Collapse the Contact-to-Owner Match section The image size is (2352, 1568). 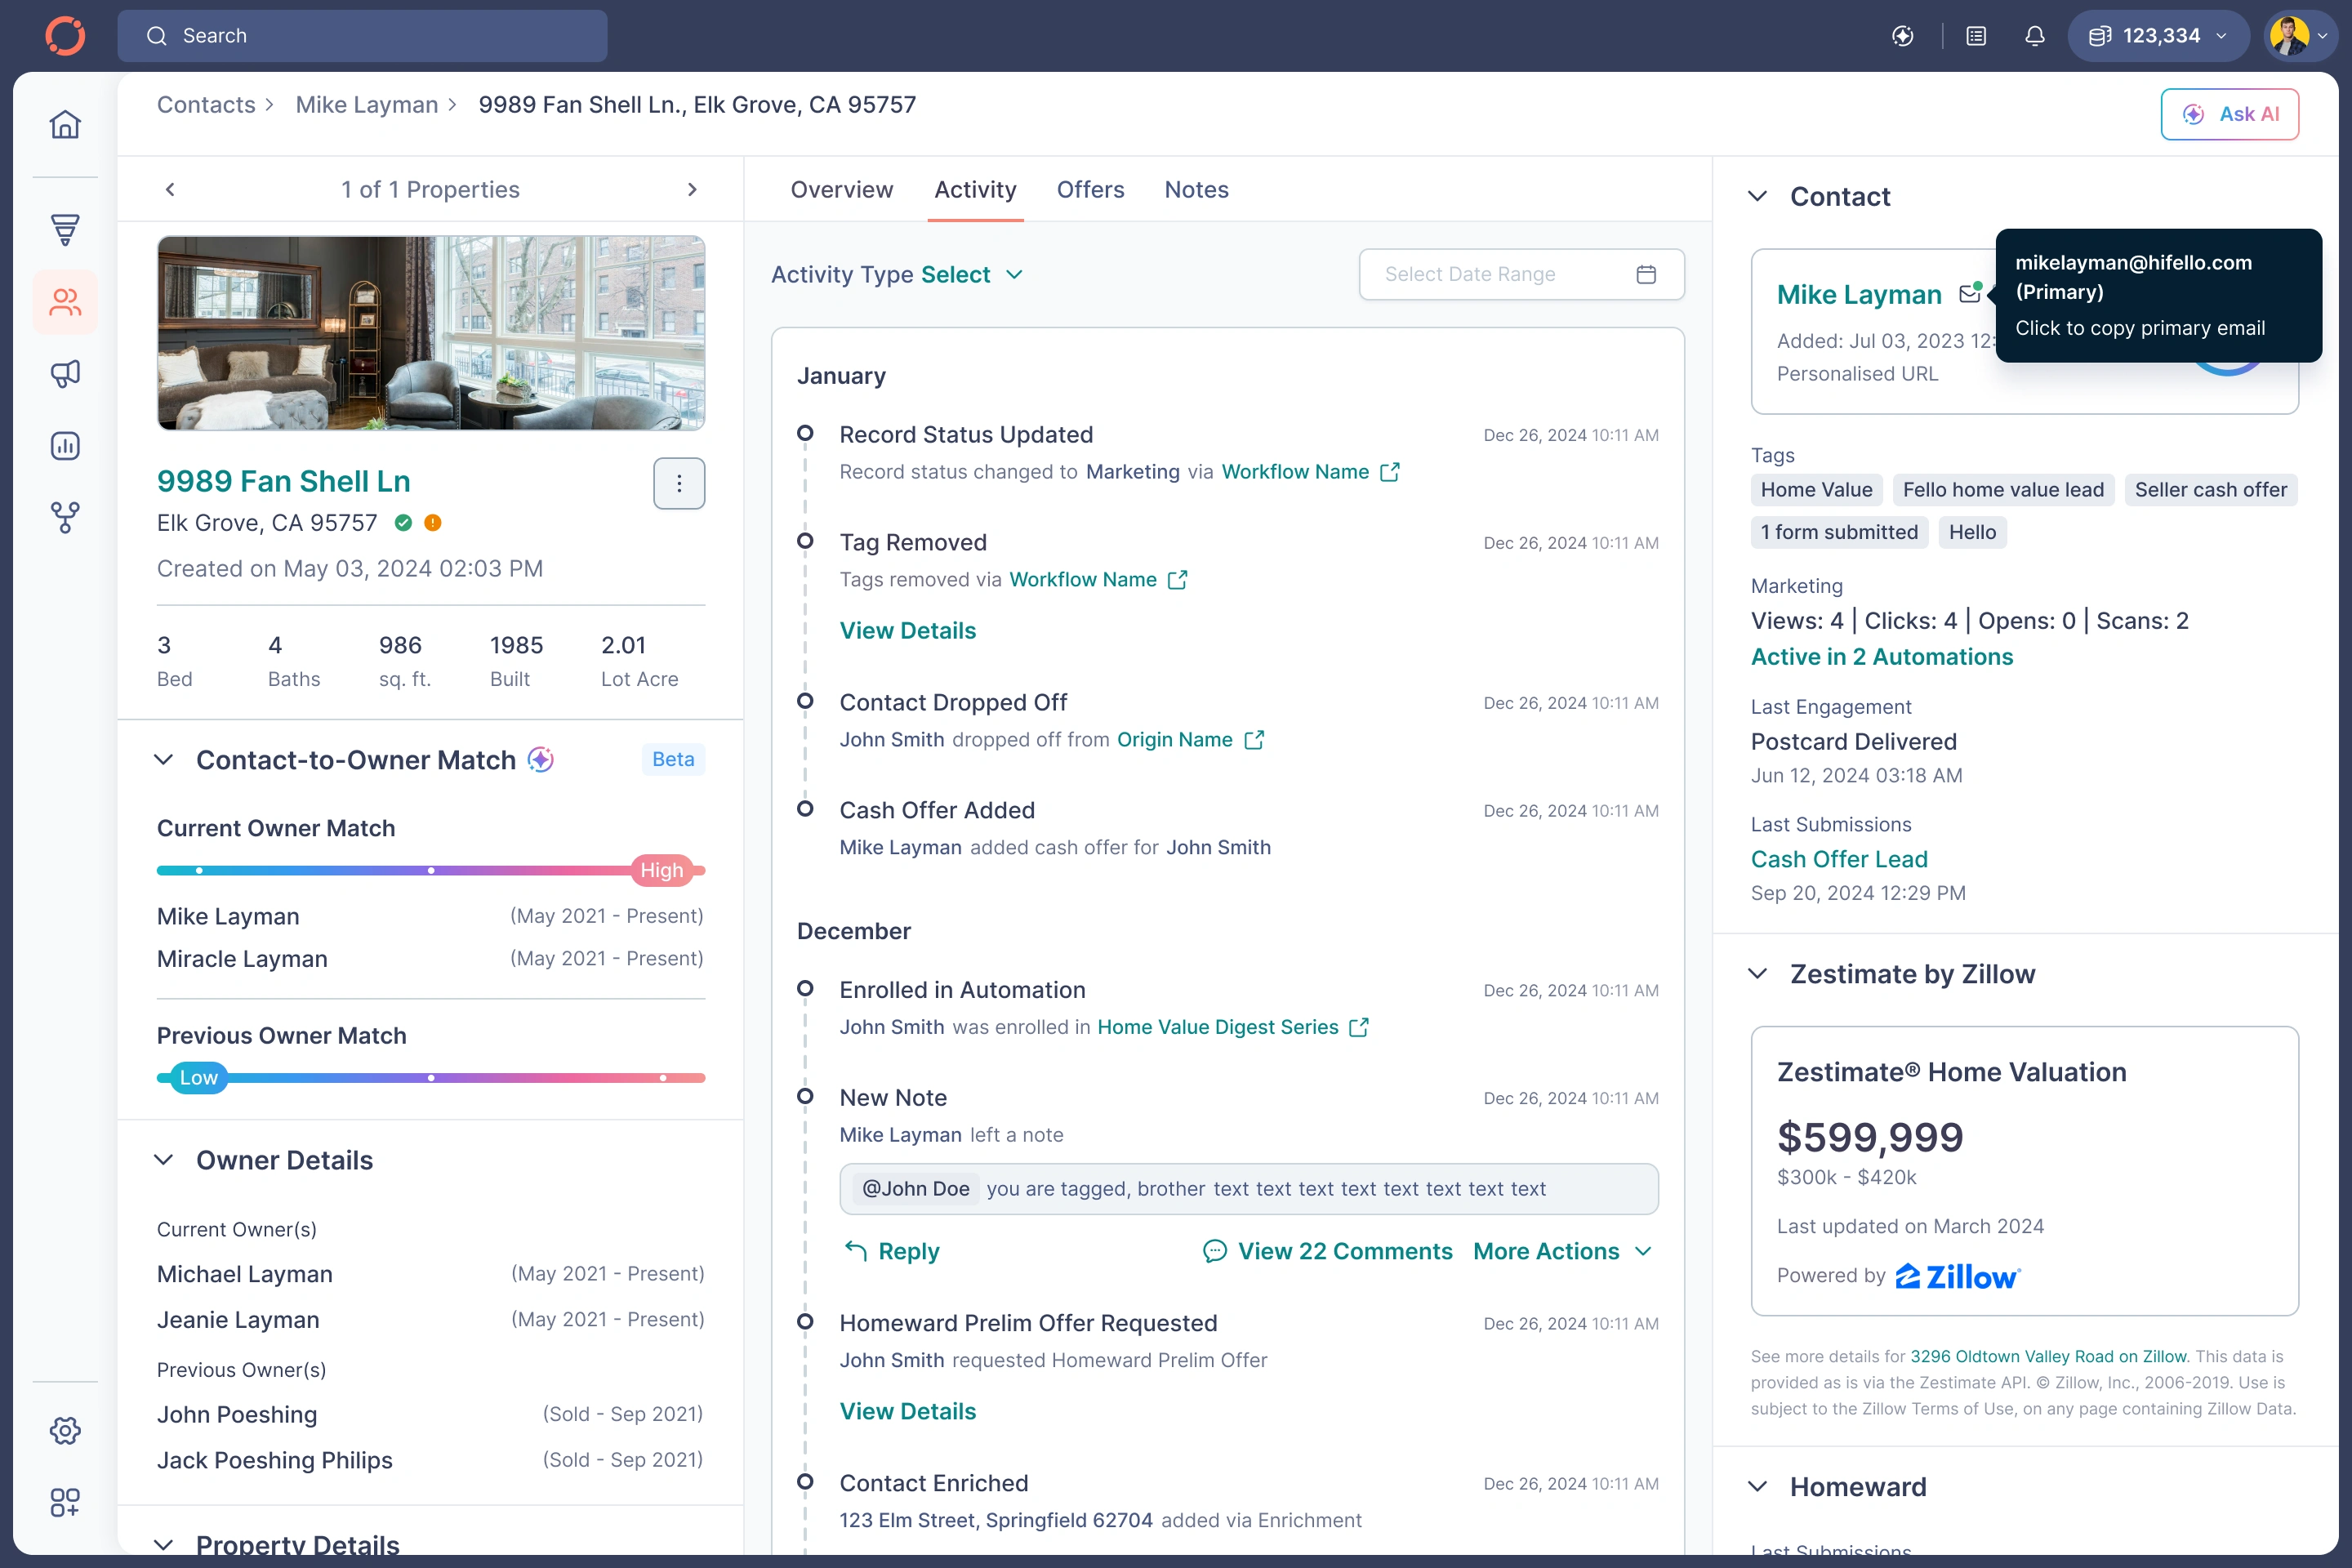(164, 760)
